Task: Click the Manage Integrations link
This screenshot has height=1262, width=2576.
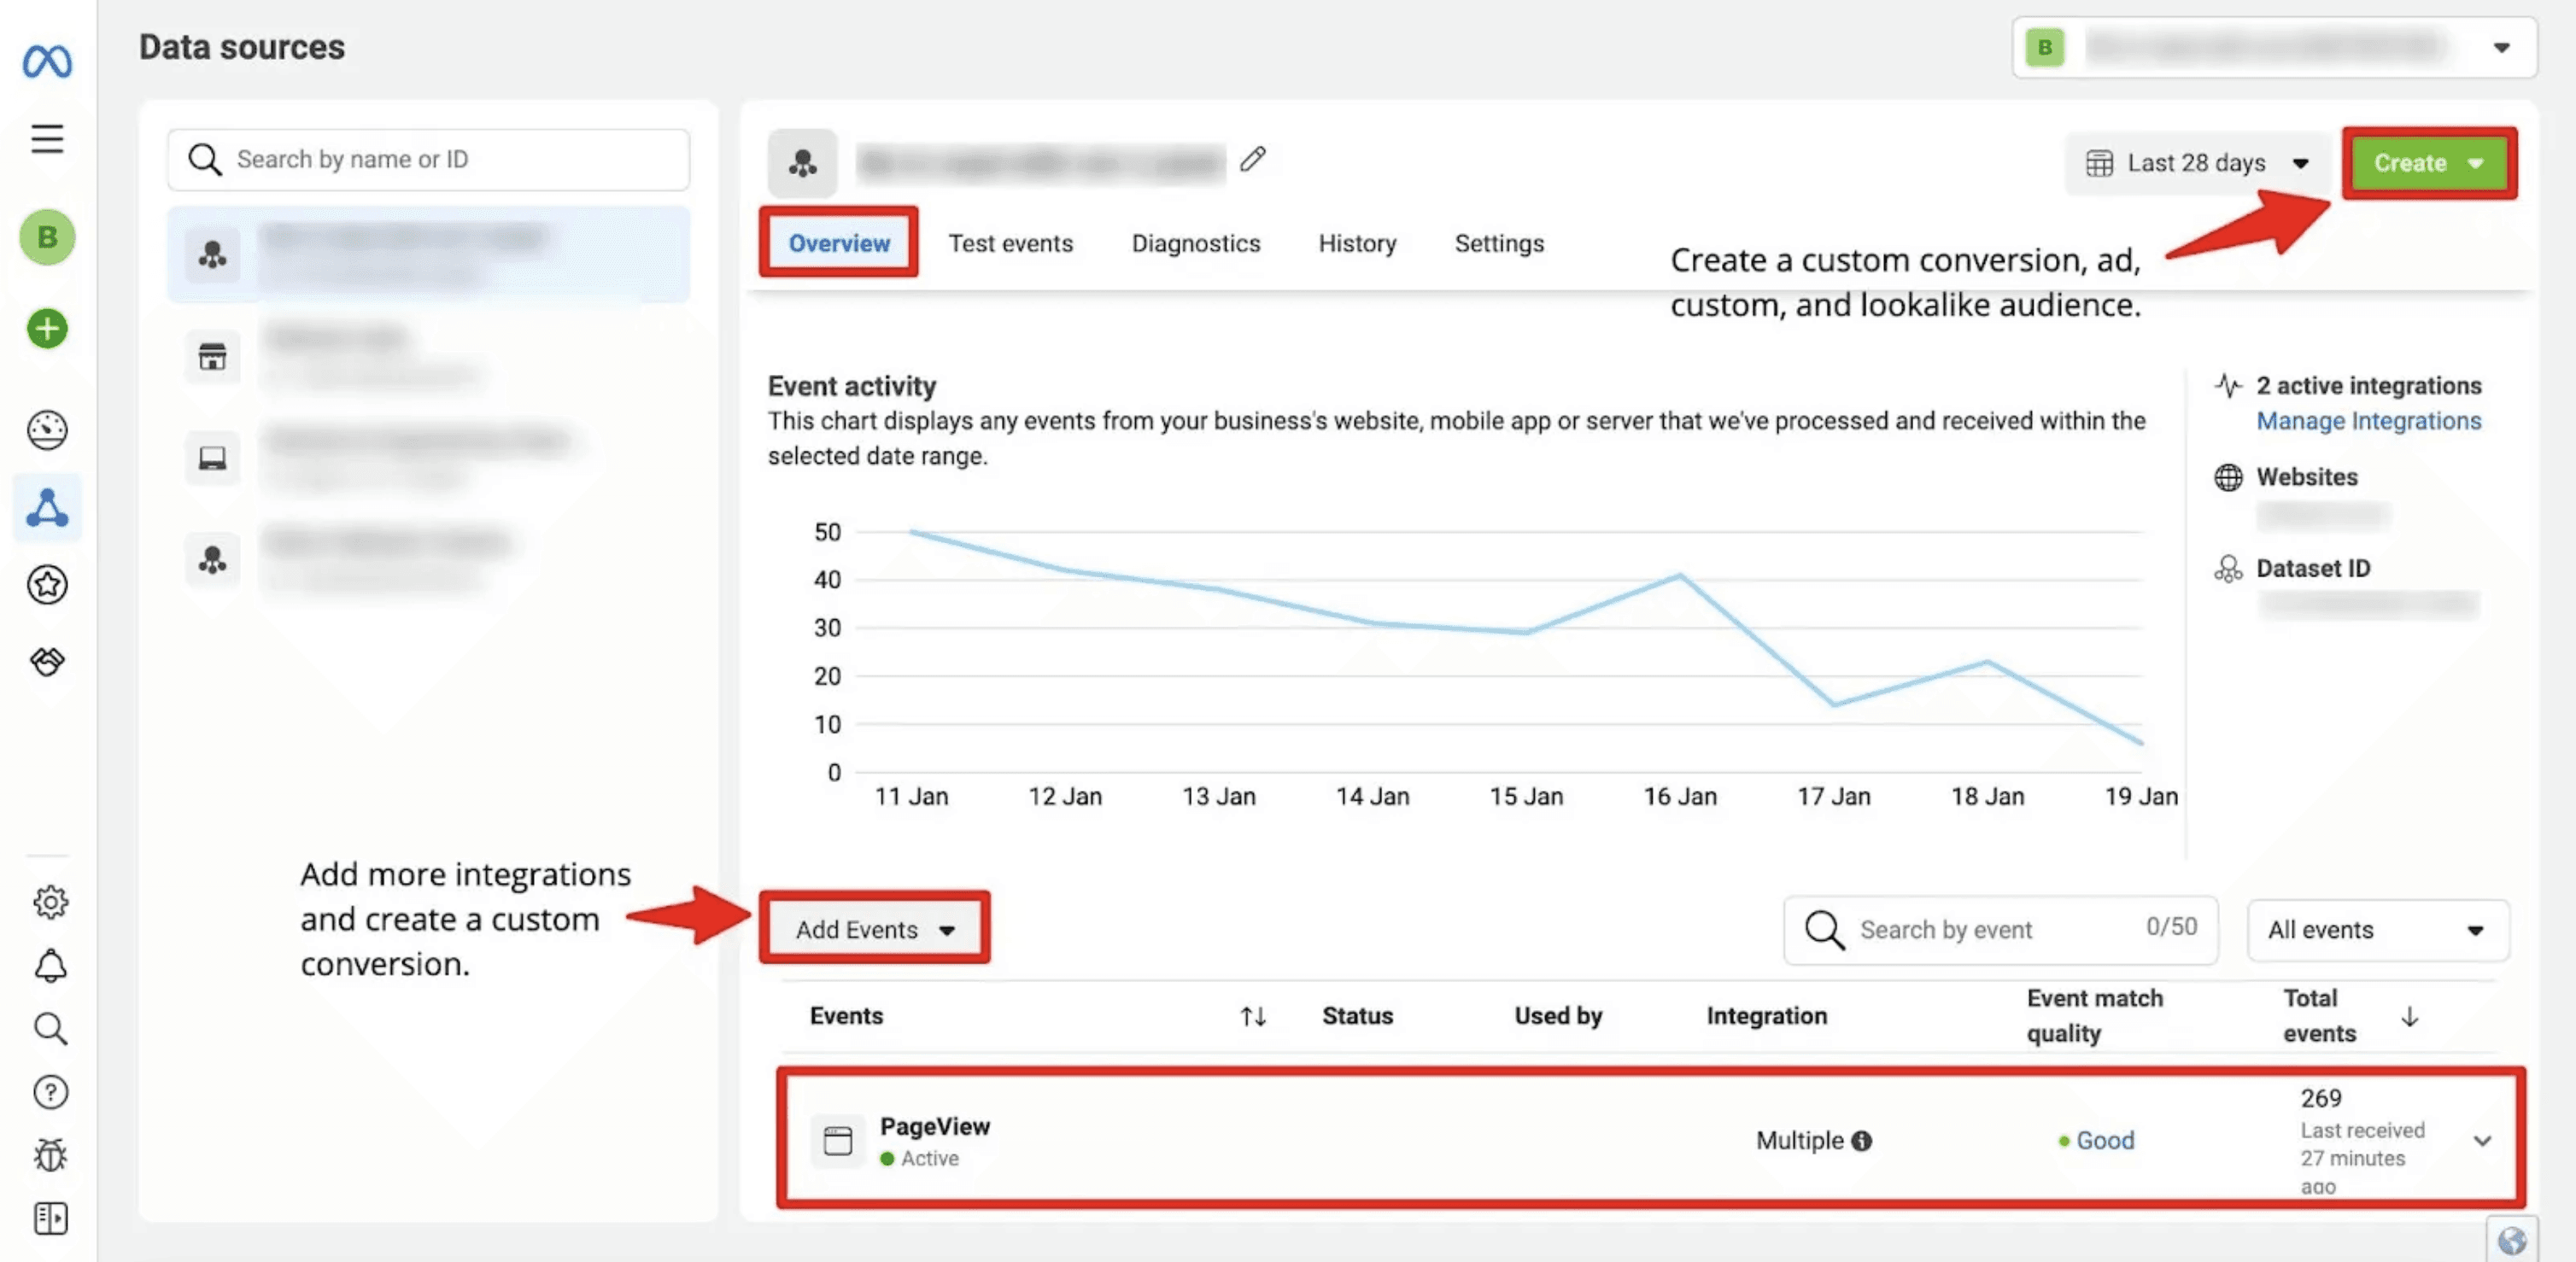Action: (x=2368, y=421)
